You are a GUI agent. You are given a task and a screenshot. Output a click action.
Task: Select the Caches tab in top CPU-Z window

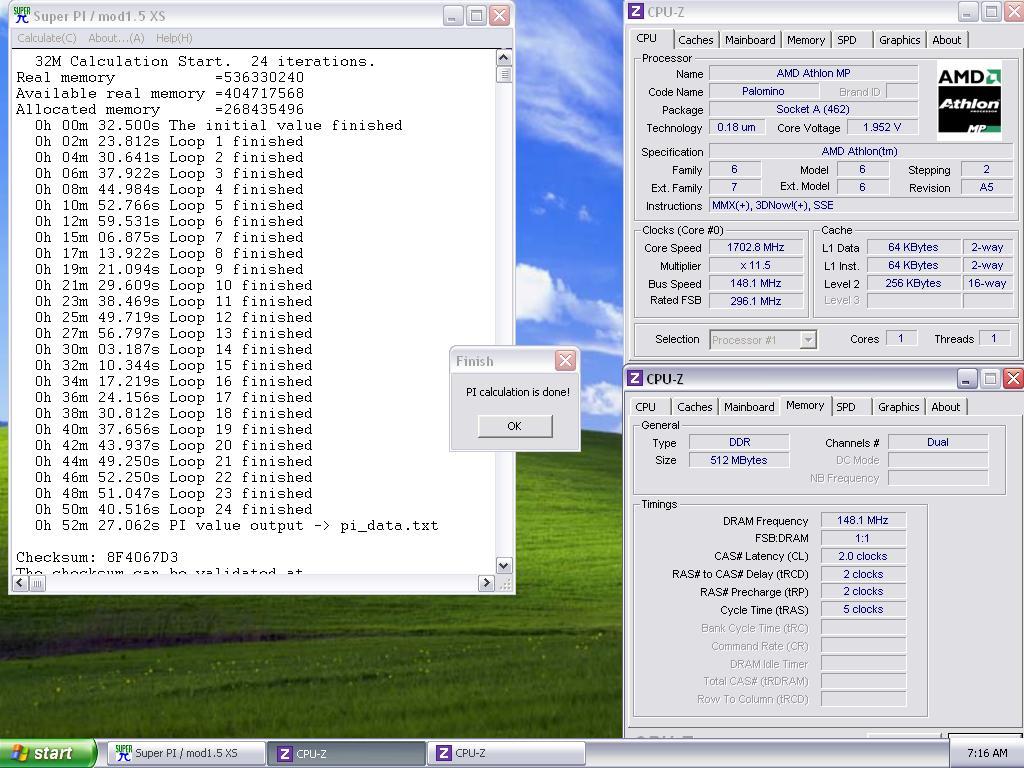696,40
